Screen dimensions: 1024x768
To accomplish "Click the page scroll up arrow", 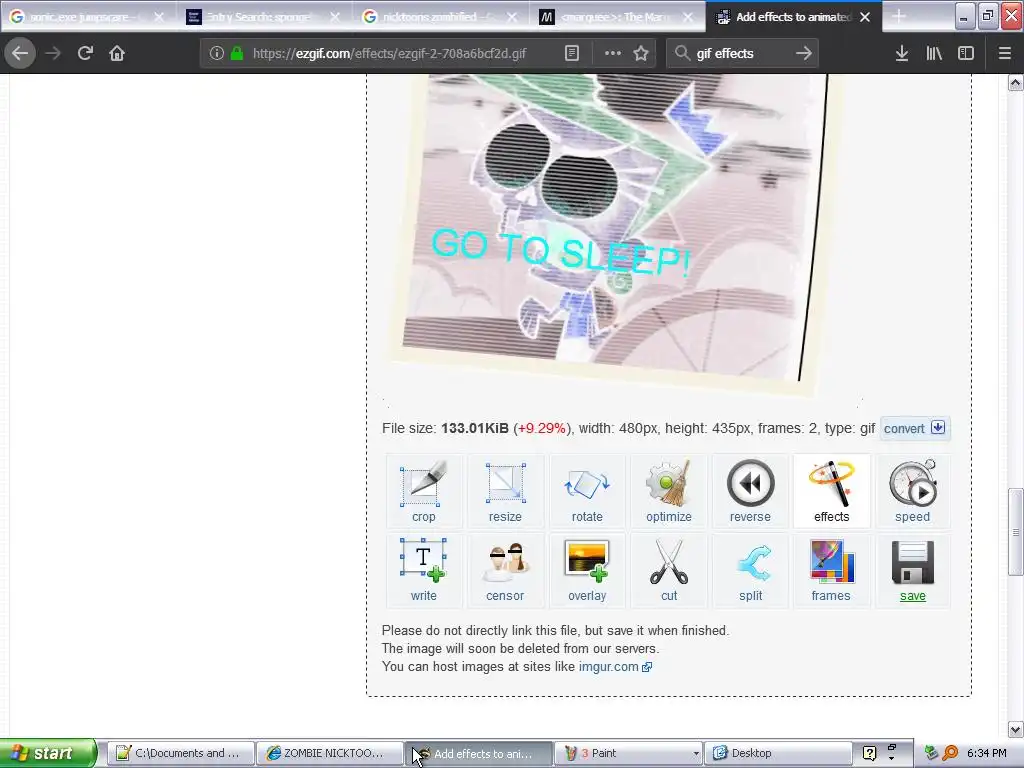I will click(x=1015, y=82).
